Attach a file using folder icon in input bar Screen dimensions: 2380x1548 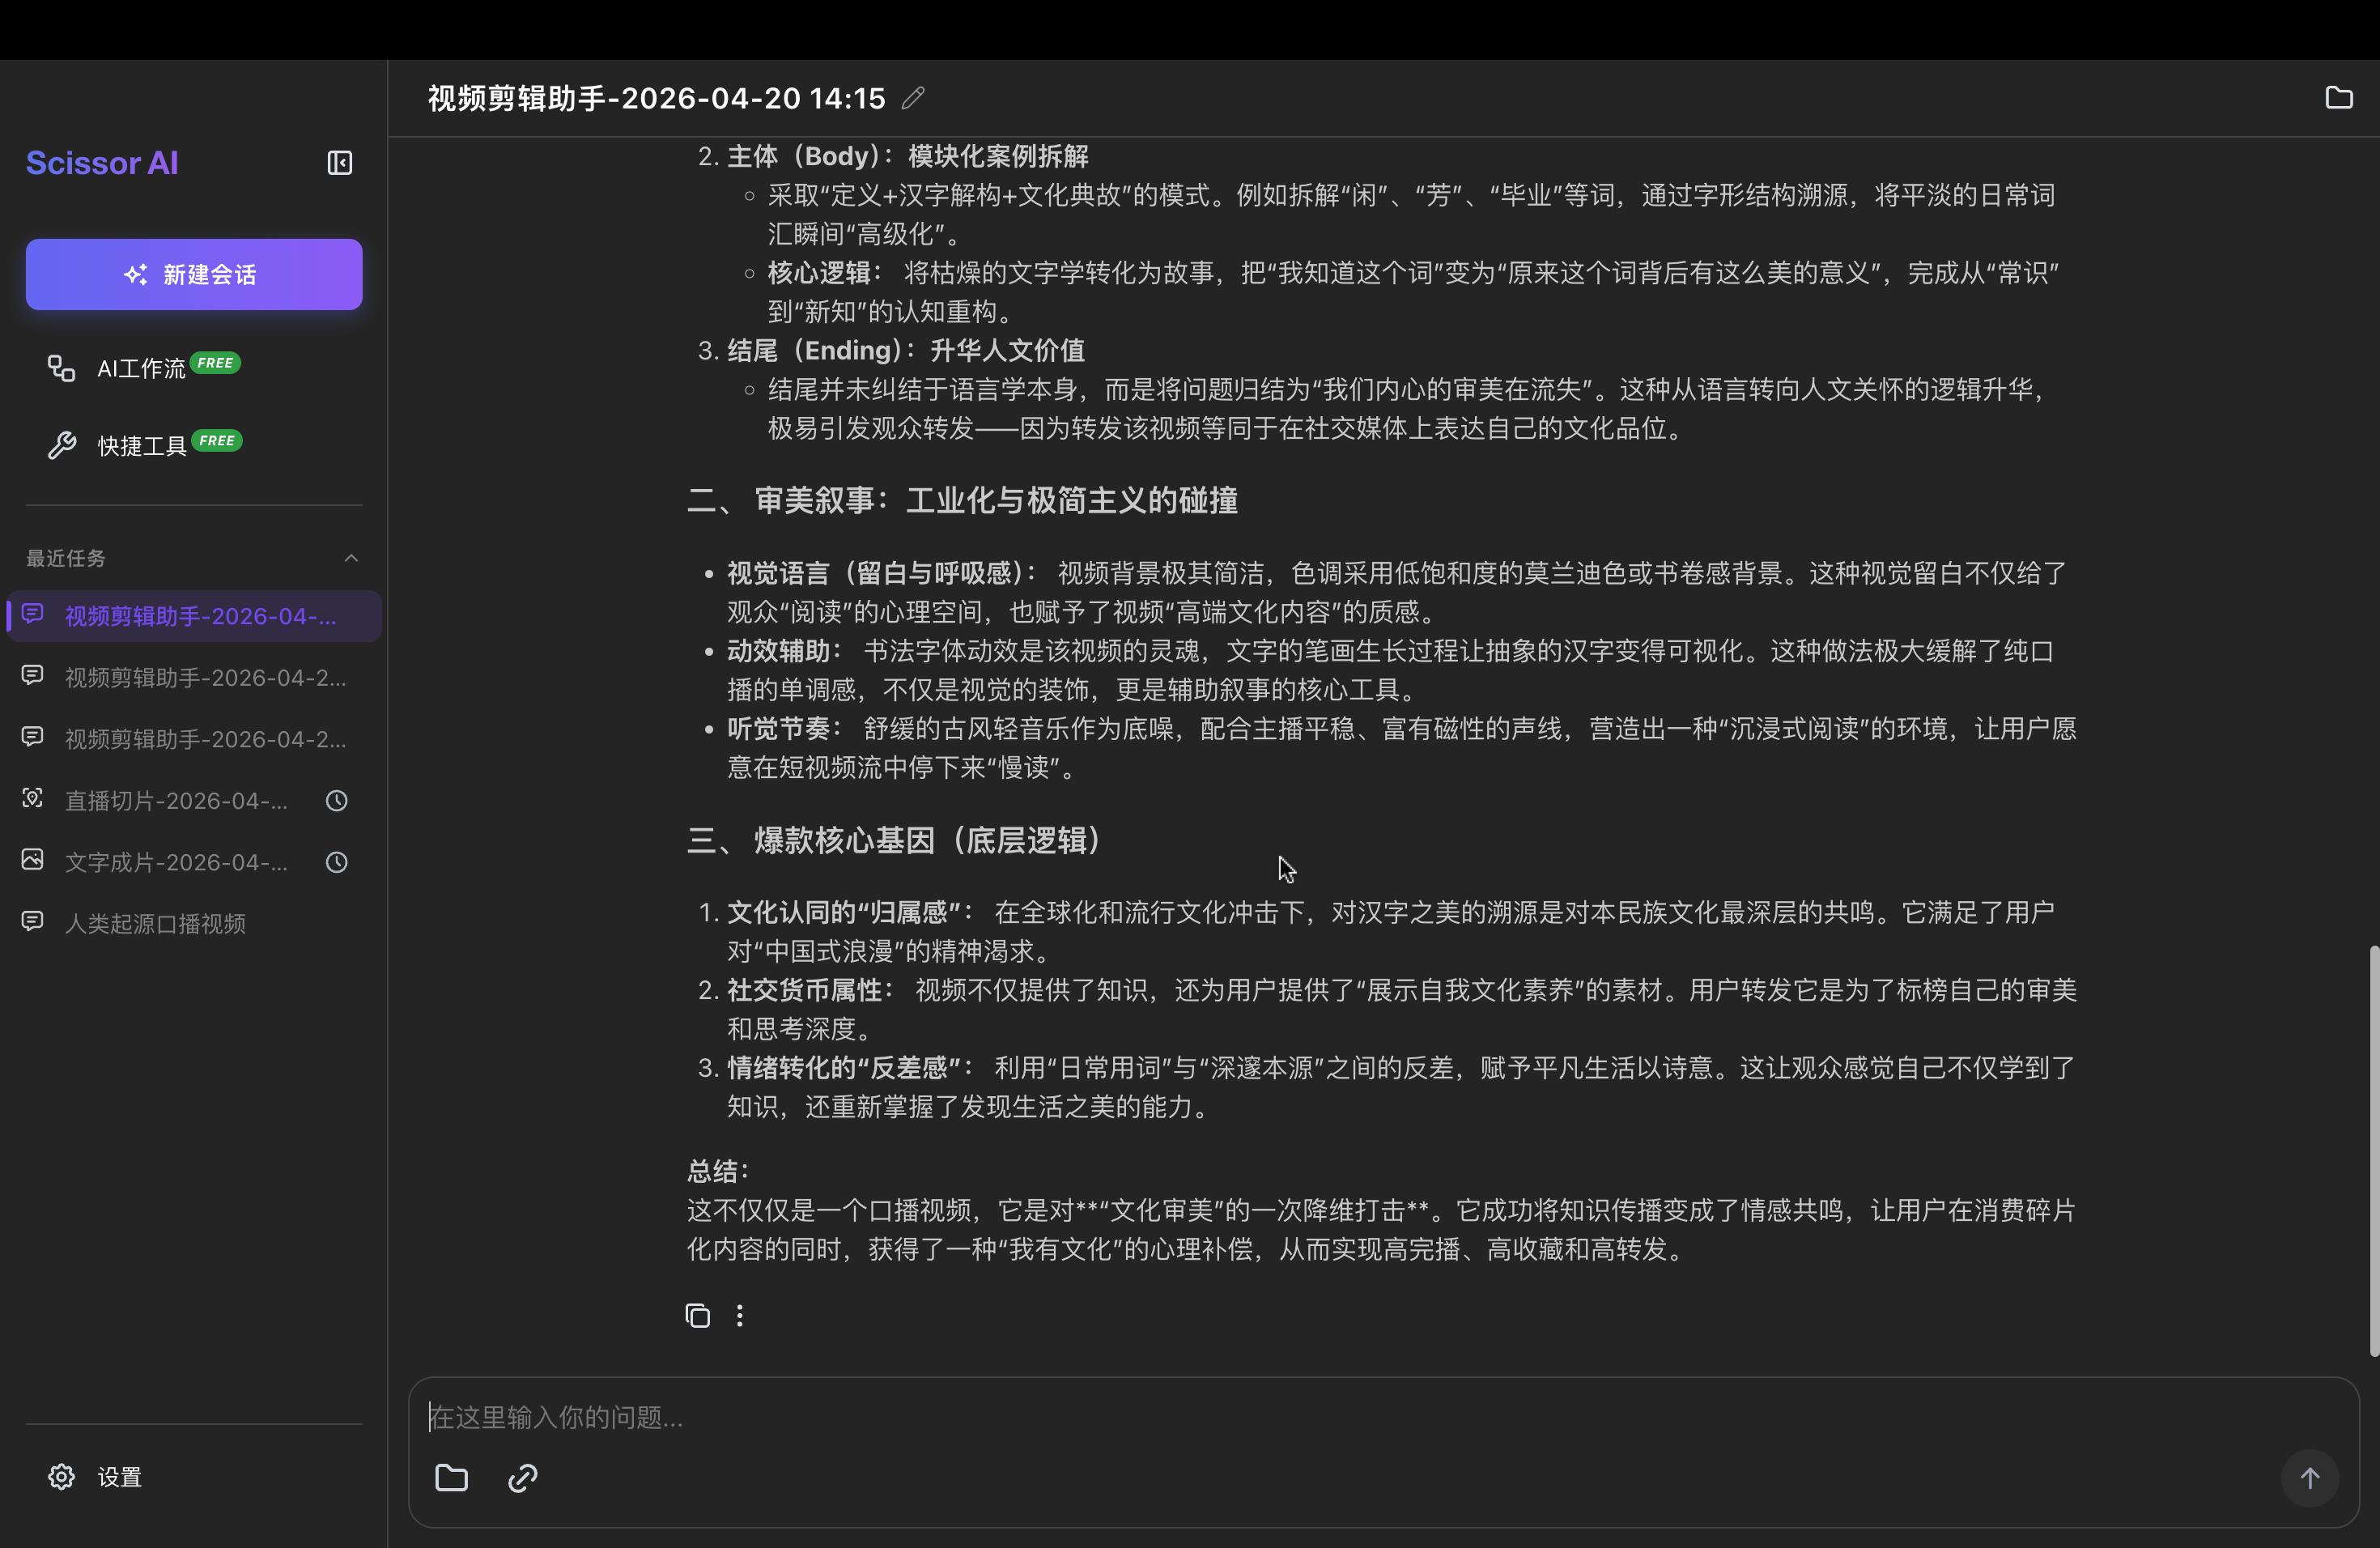point(451,1478)
